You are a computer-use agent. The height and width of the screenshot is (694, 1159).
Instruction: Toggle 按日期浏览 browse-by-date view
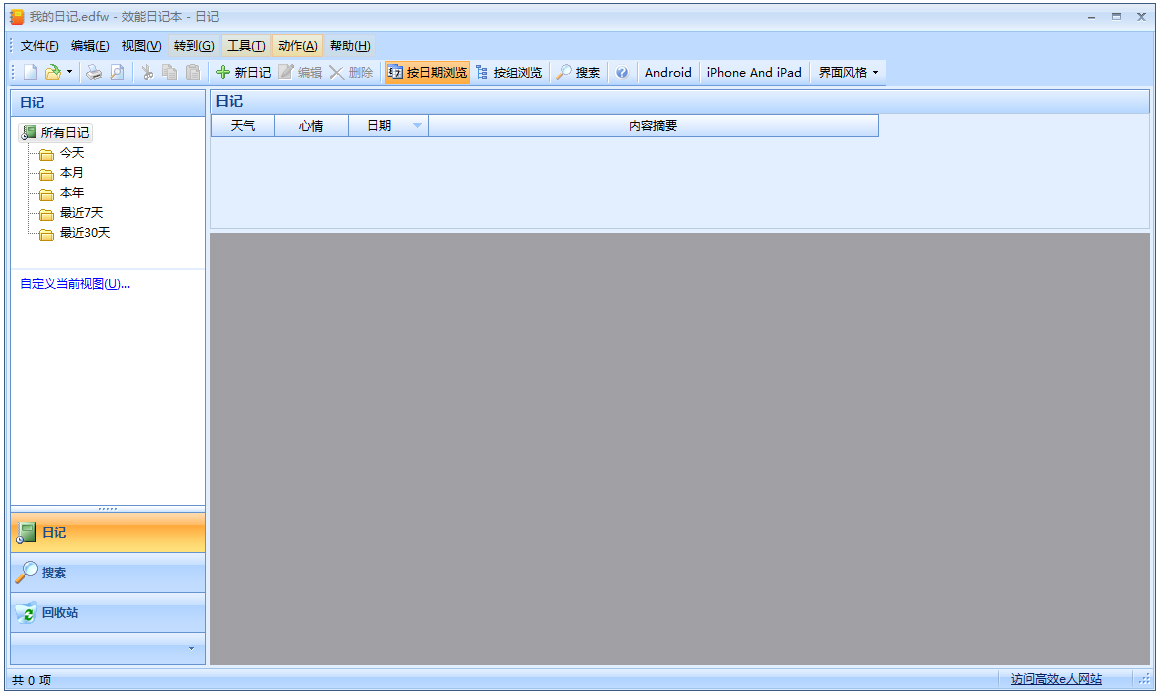(x=427, y=72)
